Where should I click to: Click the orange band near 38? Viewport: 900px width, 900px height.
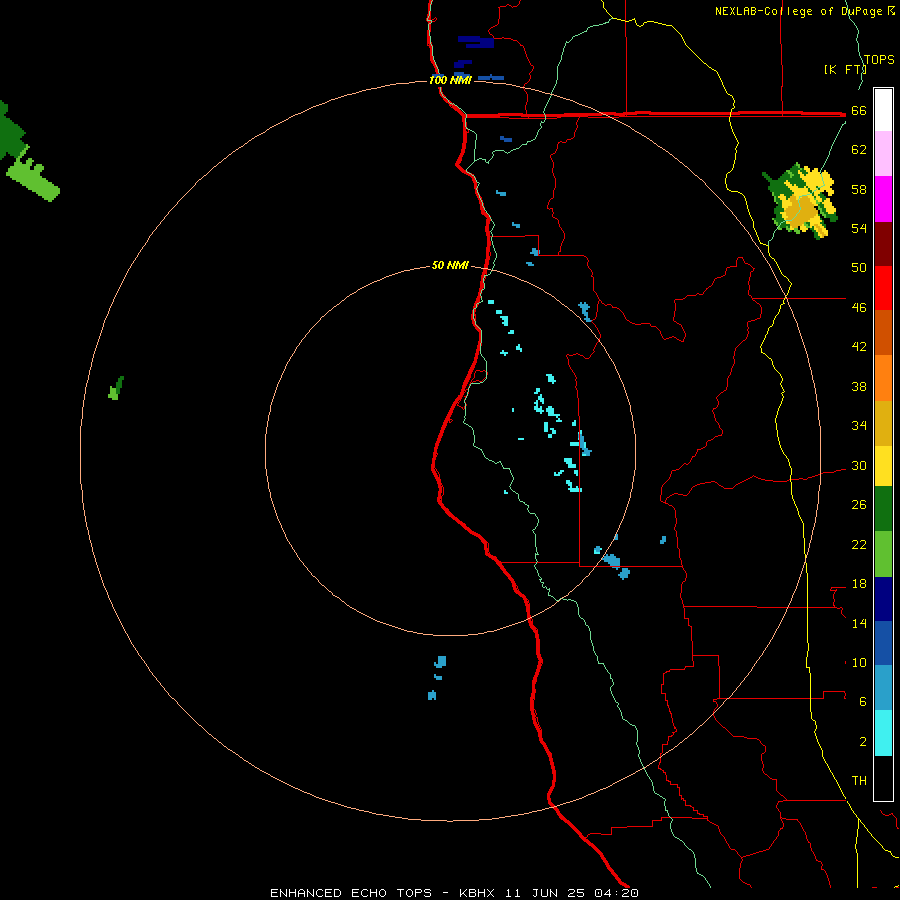pos(883,378)
